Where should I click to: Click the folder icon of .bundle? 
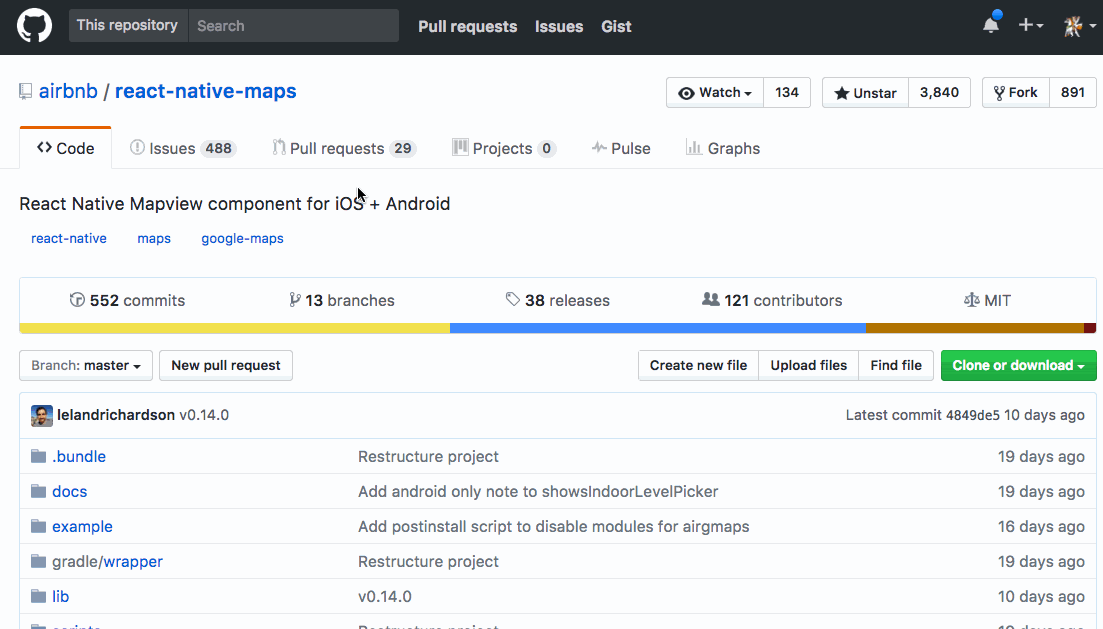tap(39, 456)
